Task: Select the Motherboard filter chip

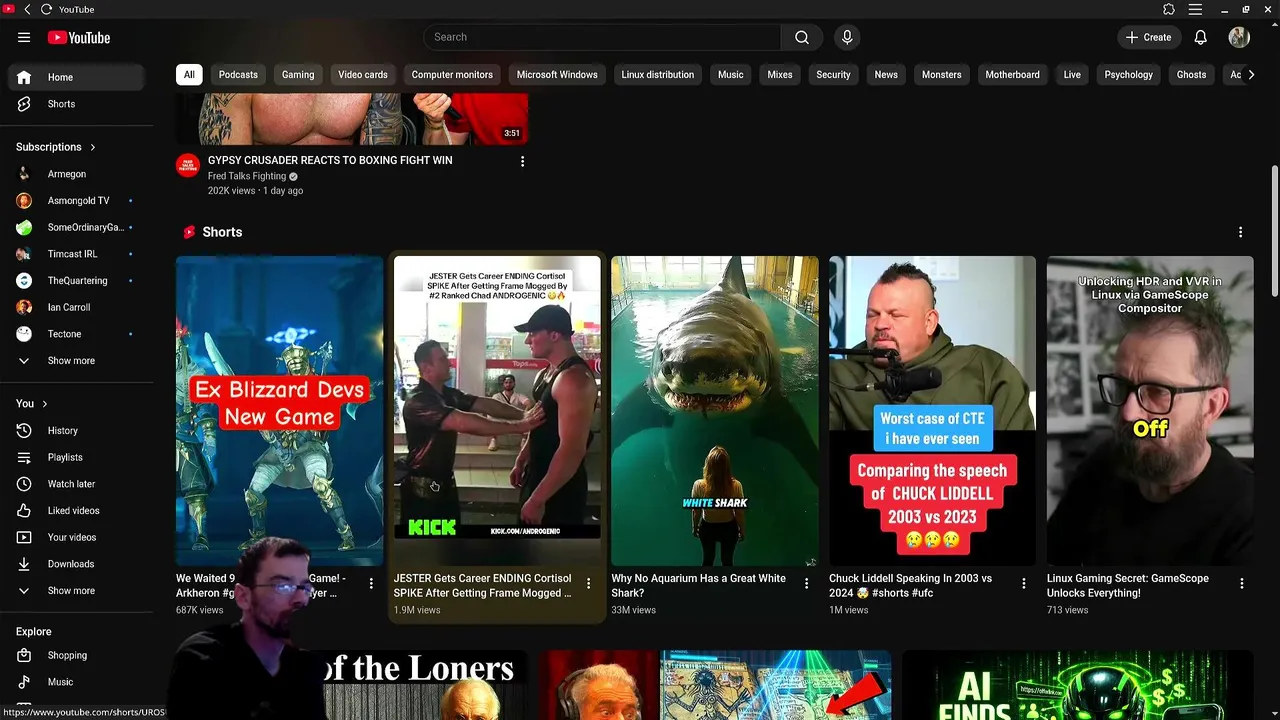Action: coord(1012,75)
